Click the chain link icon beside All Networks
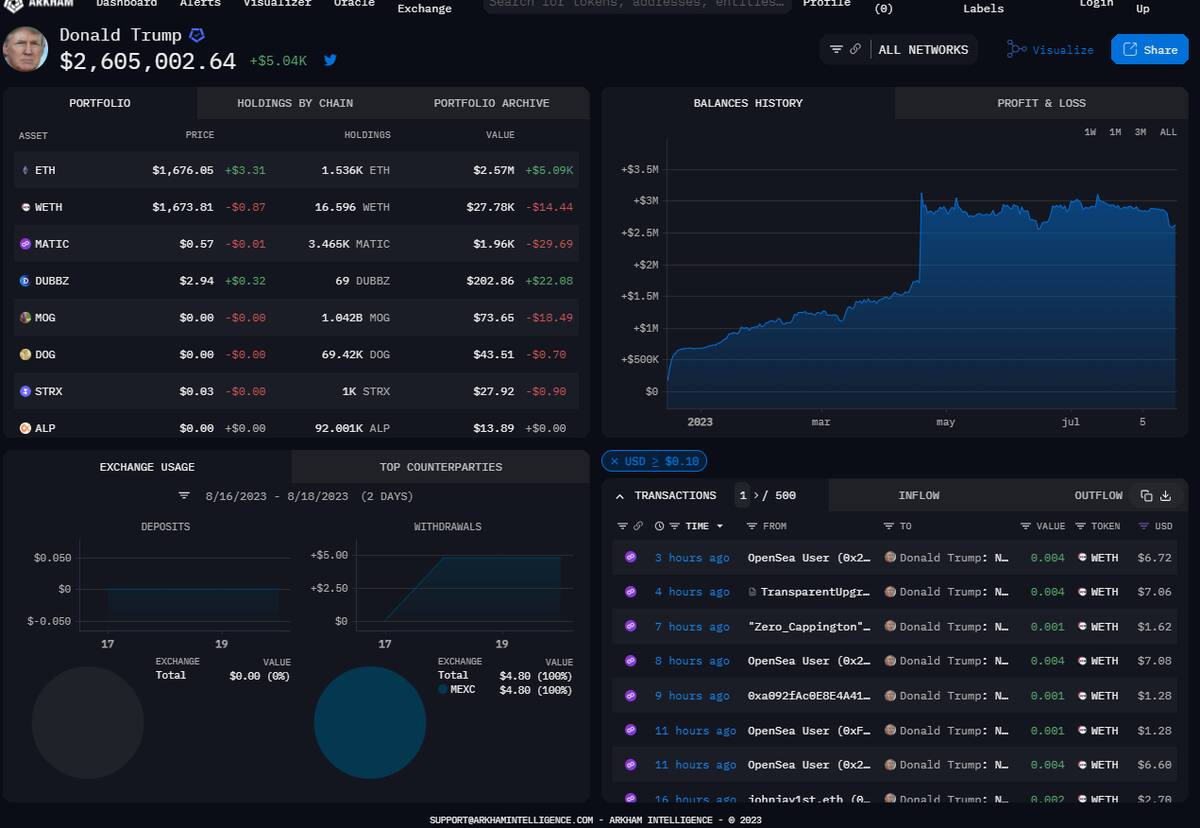This screenshot has height=828, width=1200. [x=856, y=49]
